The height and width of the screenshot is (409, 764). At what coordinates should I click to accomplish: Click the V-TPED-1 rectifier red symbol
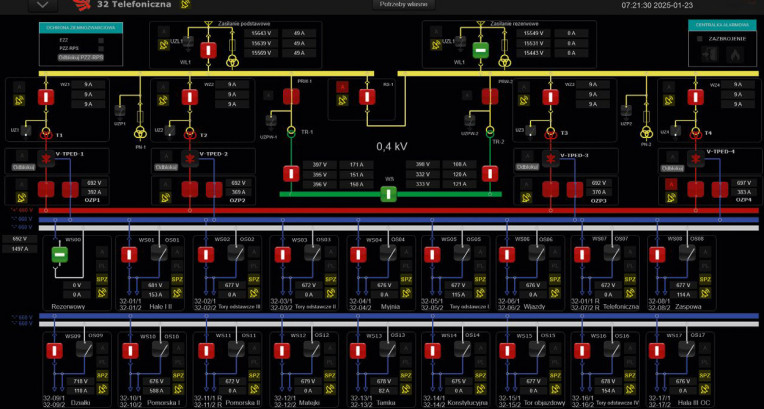click(45, 160)
